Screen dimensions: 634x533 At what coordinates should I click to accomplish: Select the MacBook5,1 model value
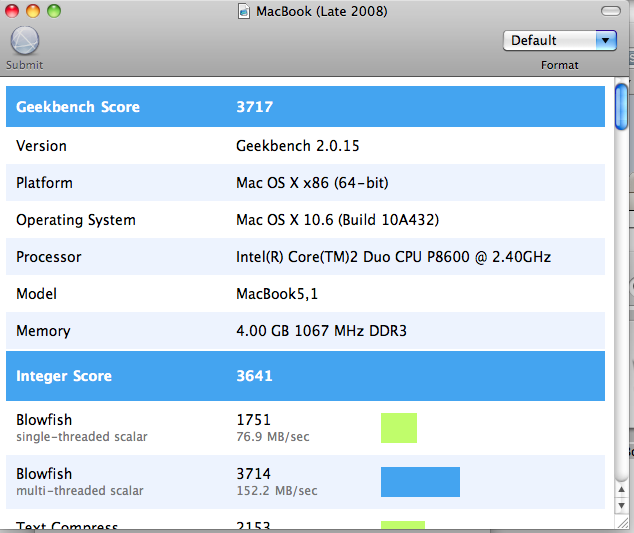277,294
